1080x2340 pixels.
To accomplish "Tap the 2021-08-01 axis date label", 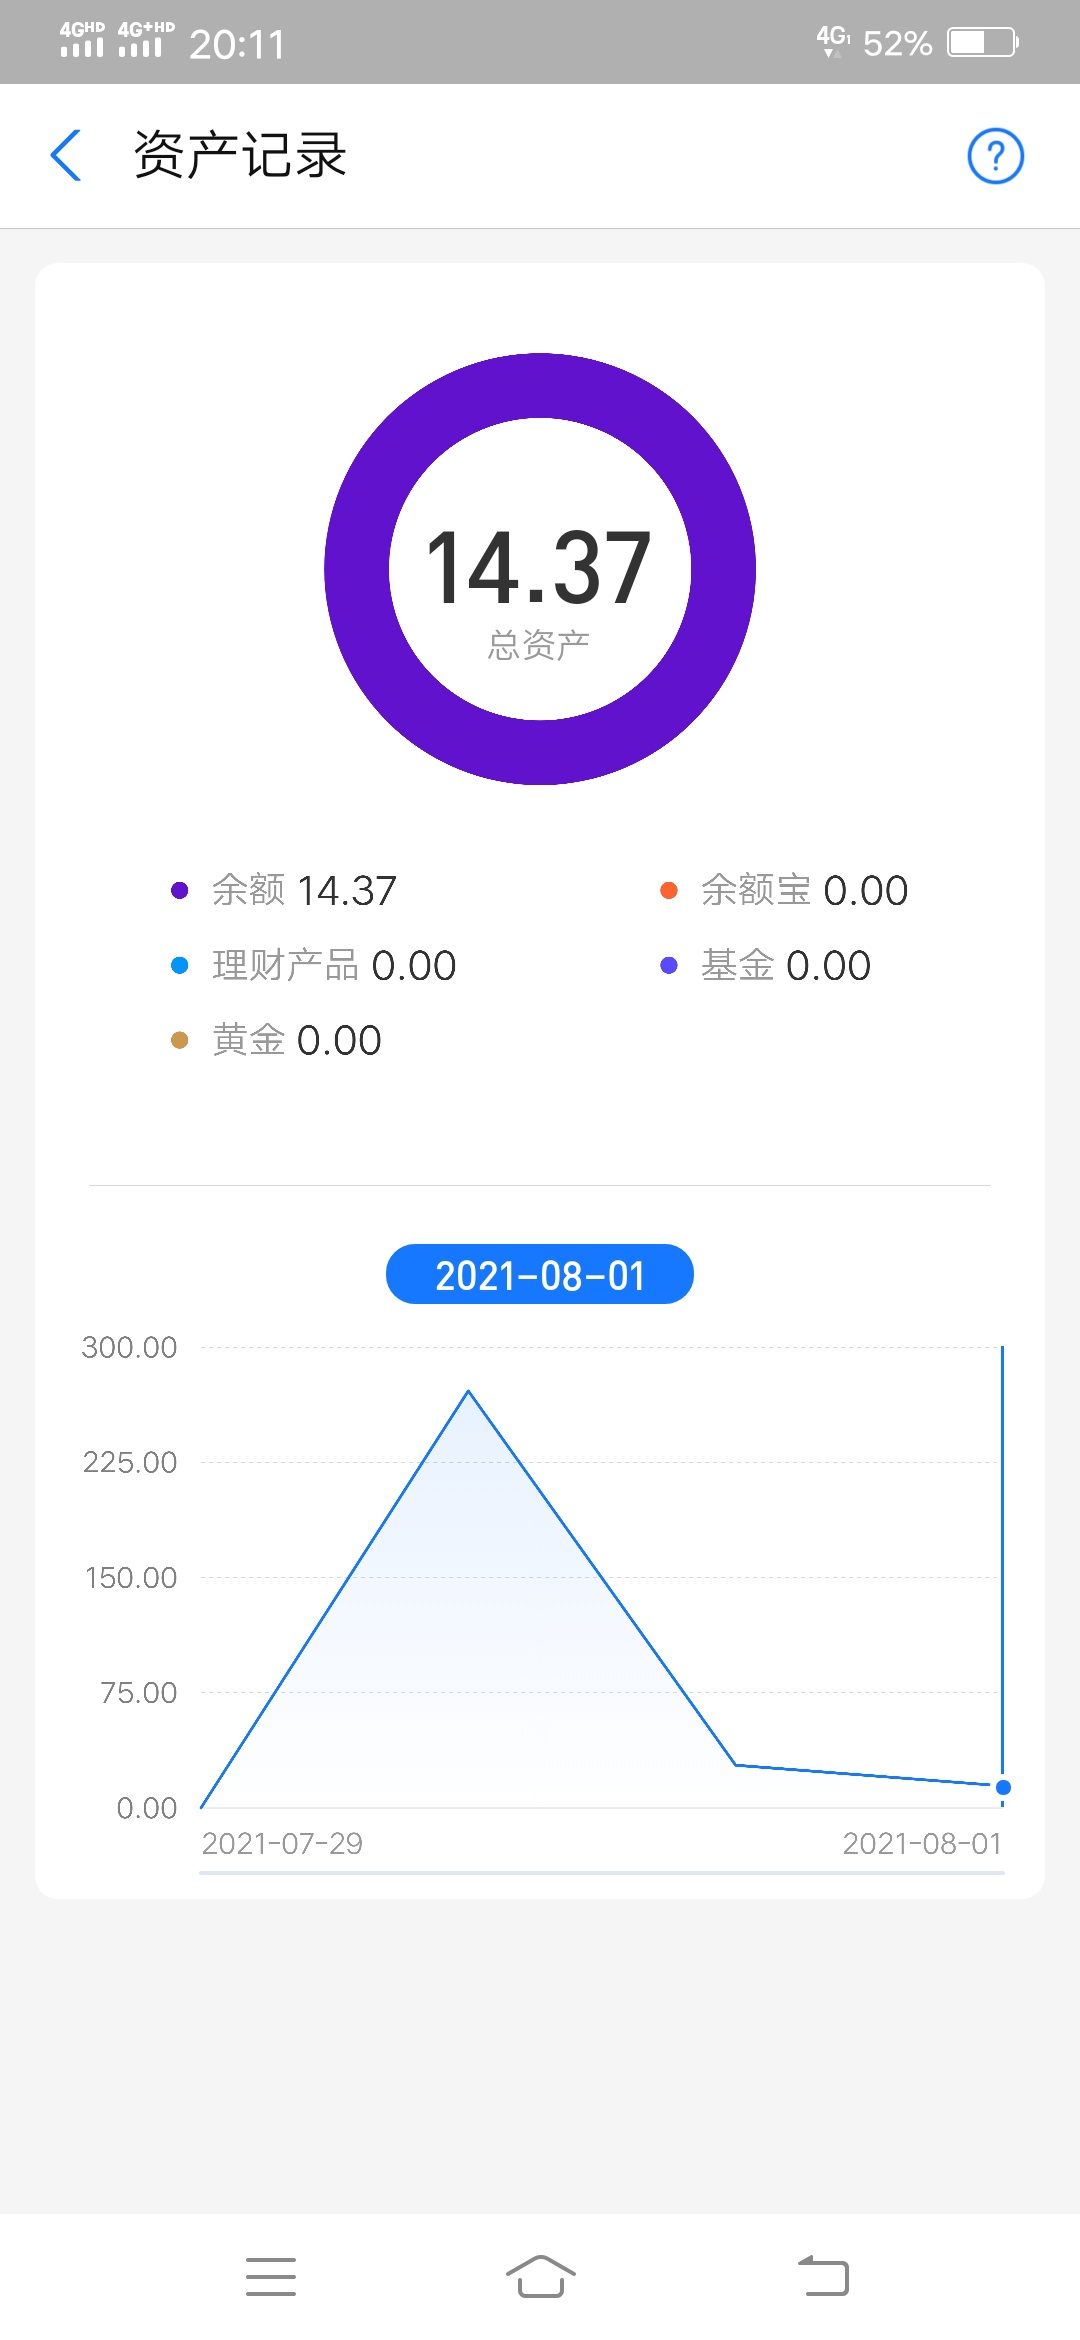I will [x=922, y=1843].
